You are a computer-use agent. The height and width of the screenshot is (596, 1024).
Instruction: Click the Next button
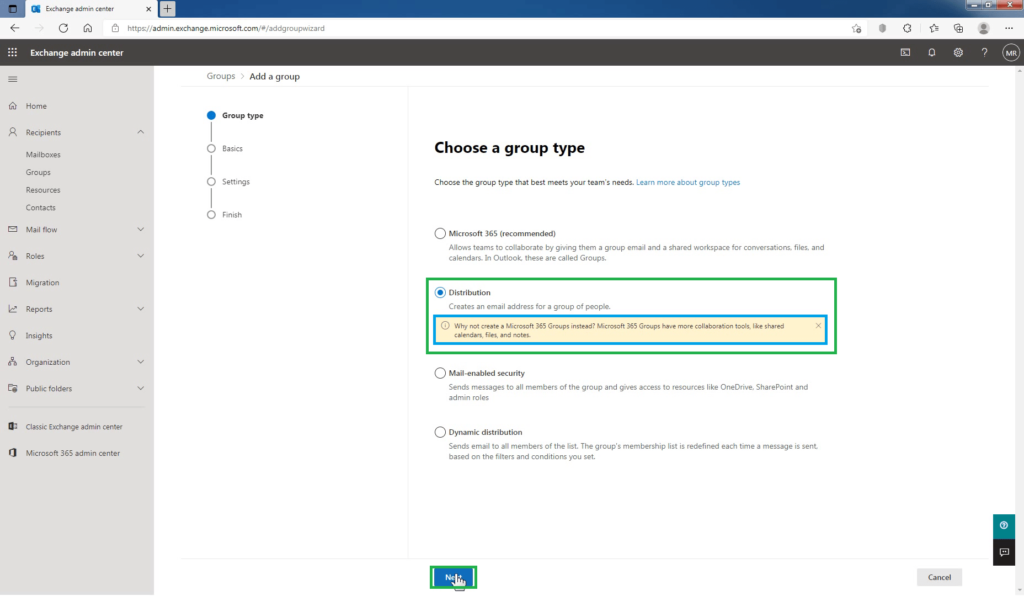pyautogui.click(x=453, y=577)
